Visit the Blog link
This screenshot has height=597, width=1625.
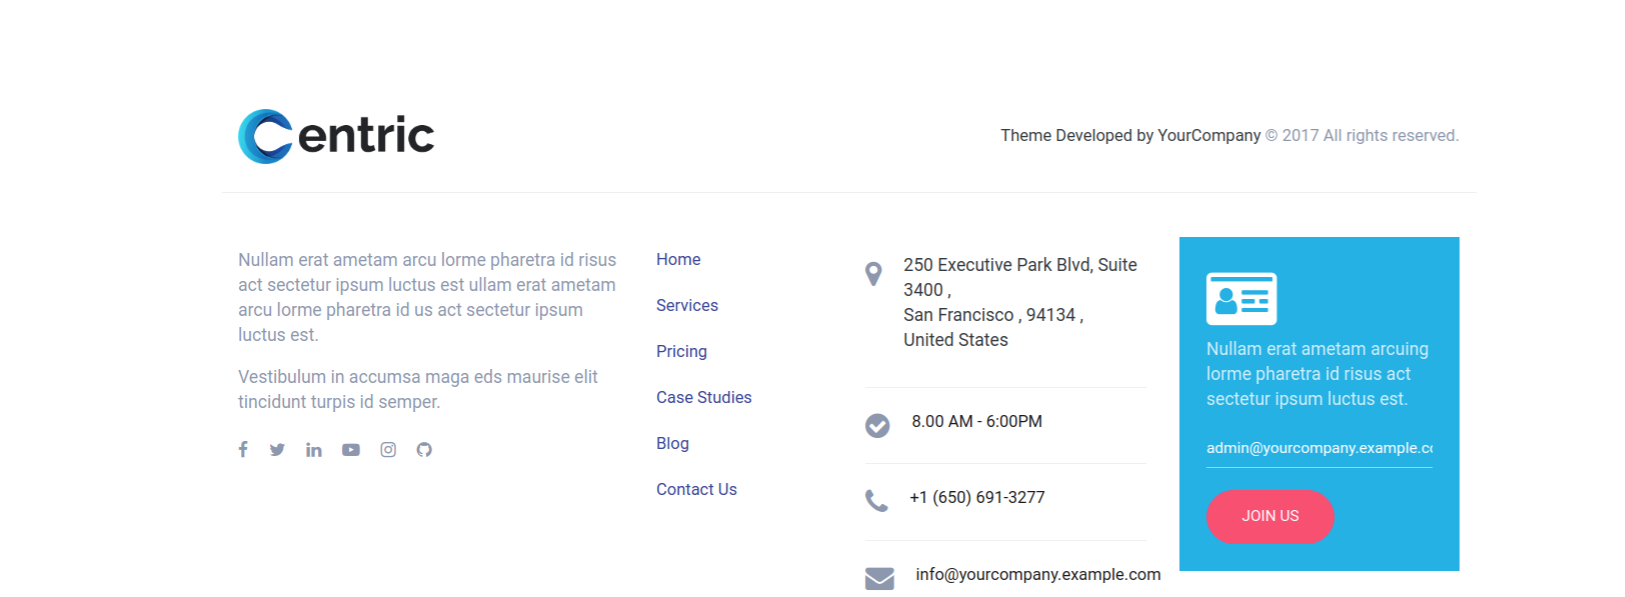click(x=672, y=443)
